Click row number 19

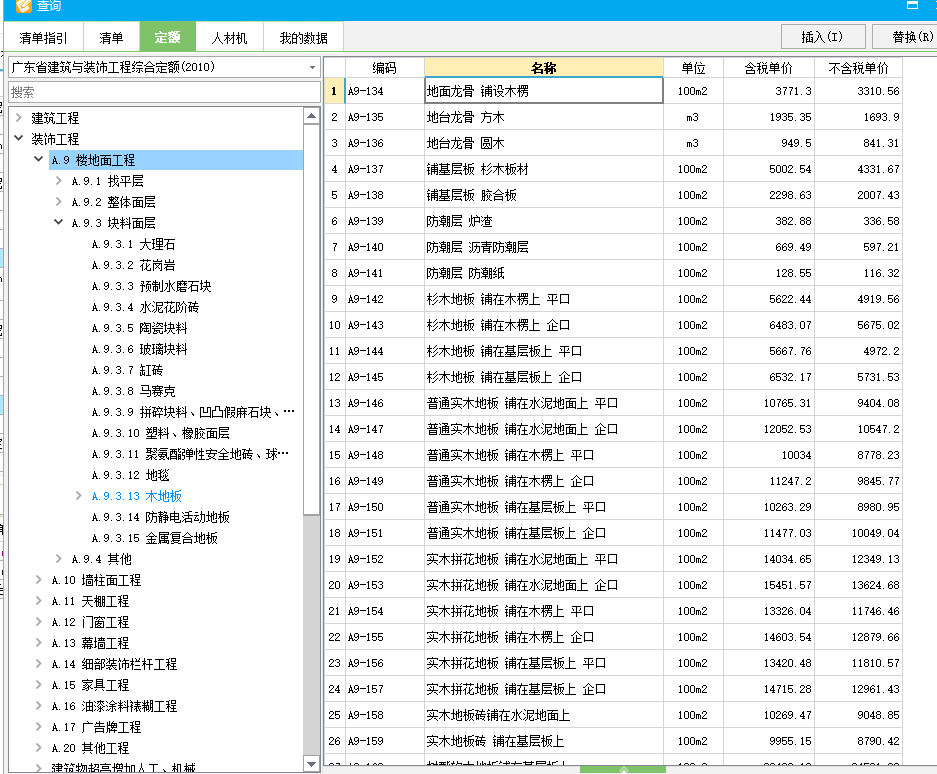pyautogui.click(x=334, y=559)
